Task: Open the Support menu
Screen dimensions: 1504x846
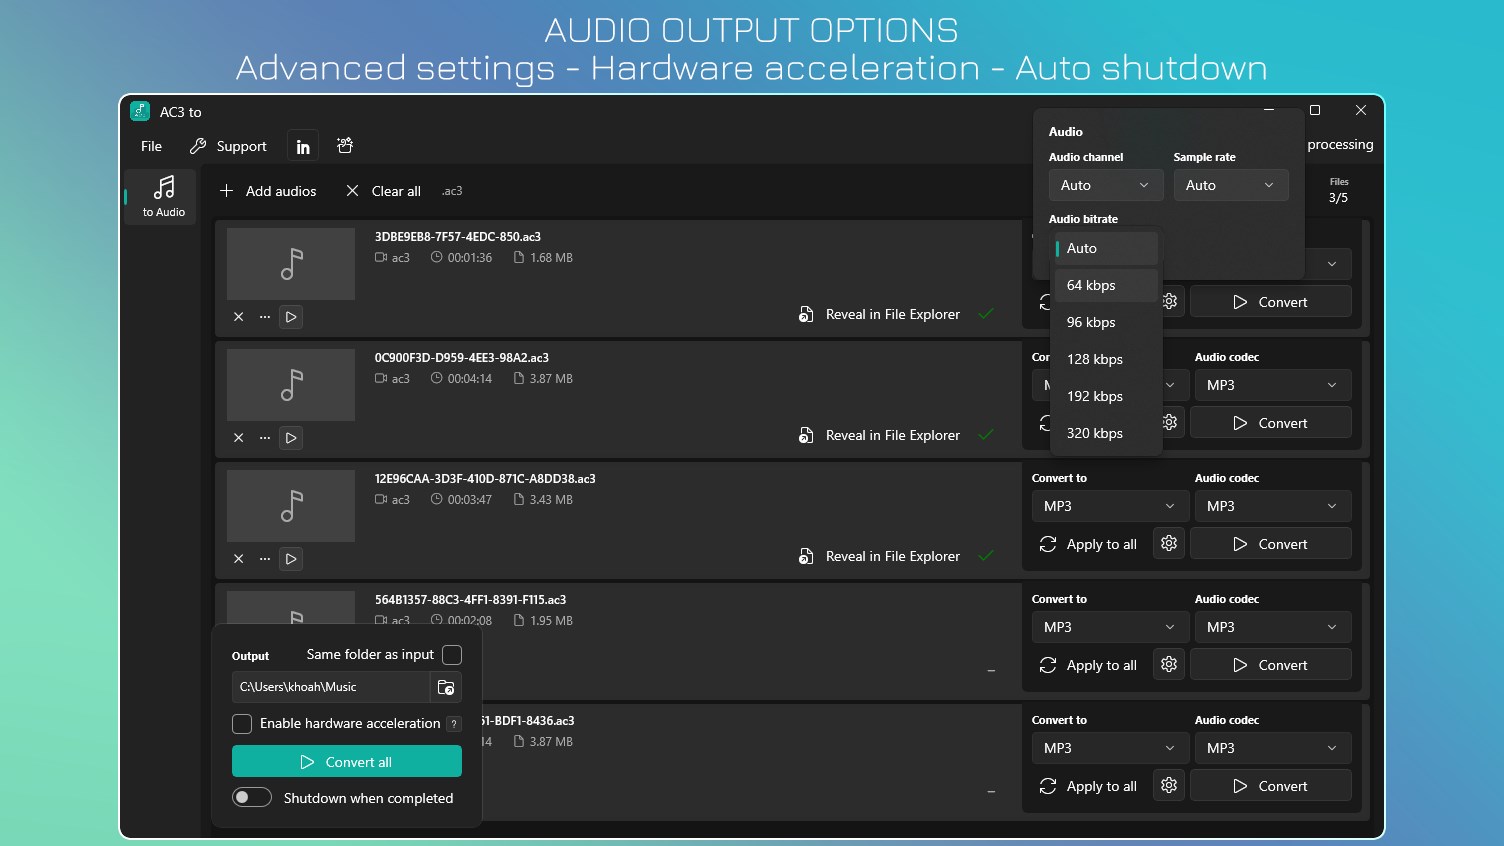Action: (x=240, y=145)
